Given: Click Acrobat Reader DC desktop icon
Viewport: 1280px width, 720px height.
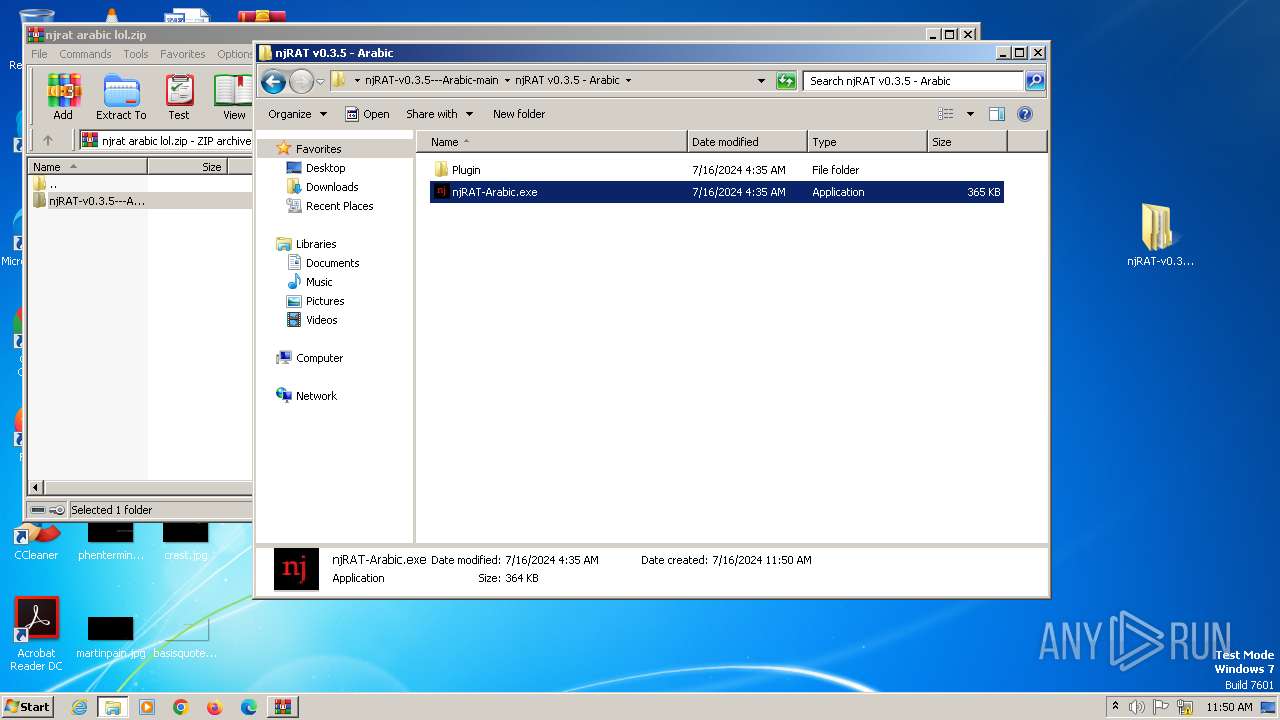Looking at the screenshot, I should [37, 635].
